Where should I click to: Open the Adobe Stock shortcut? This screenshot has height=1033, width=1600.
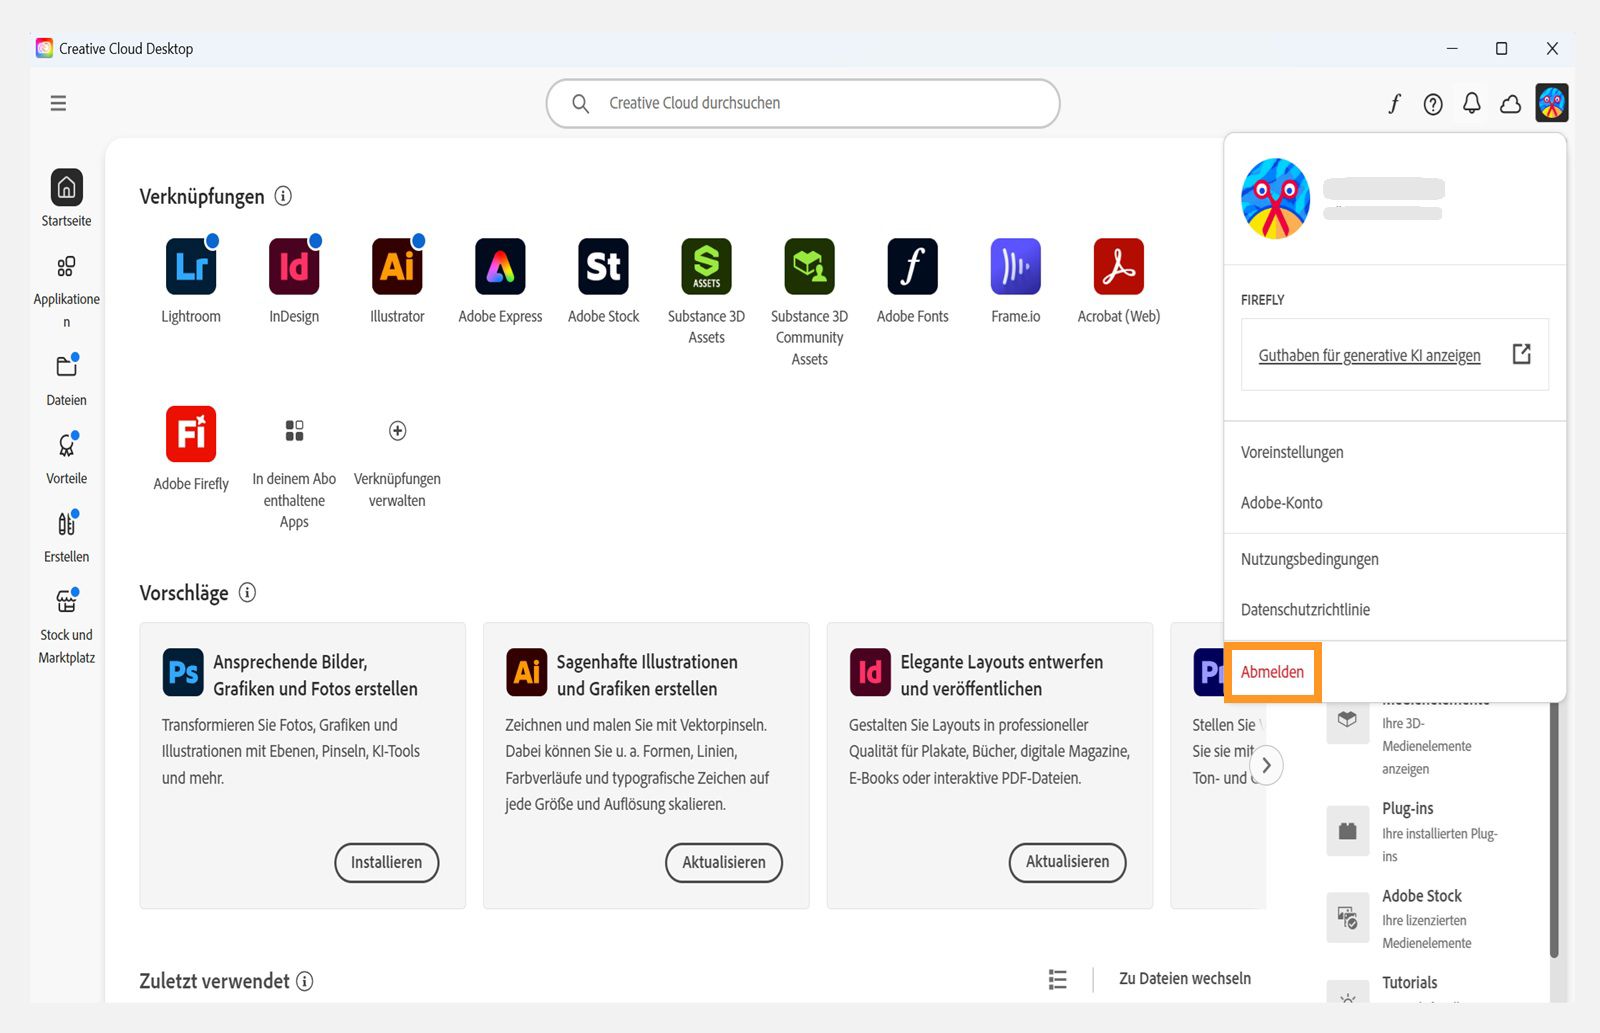603,281
